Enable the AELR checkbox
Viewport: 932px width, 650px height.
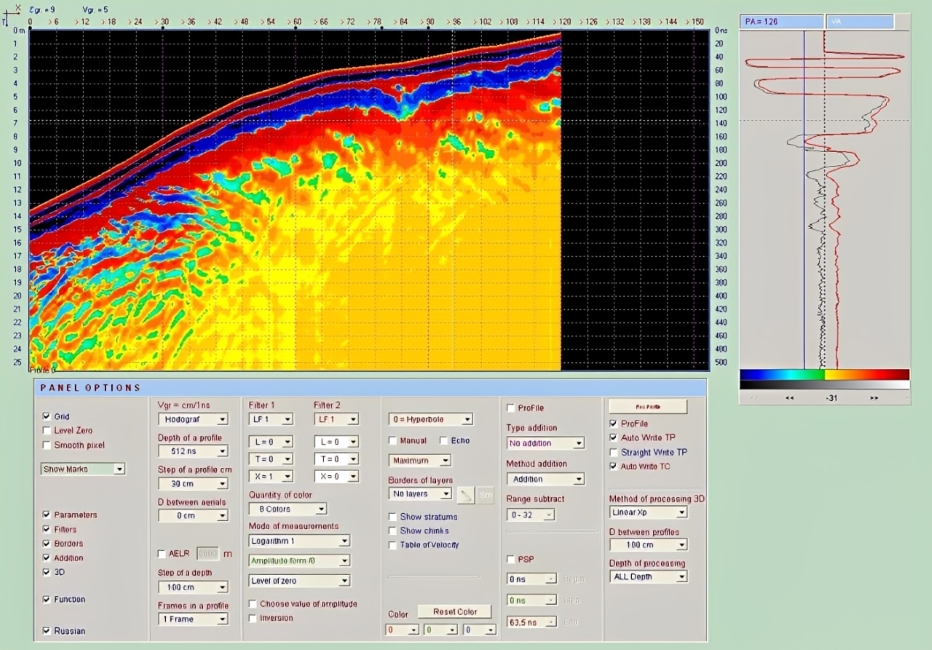161,554
